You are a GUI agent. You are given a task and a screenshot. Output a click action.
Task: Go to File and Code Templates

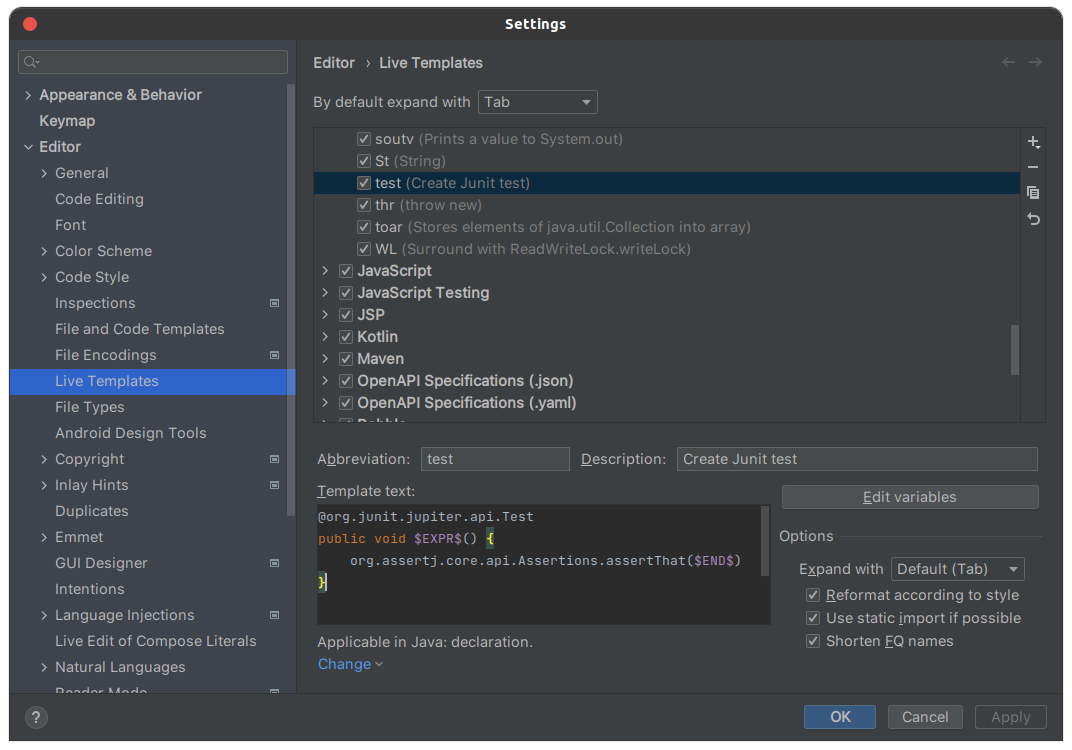tap(139, 329)
